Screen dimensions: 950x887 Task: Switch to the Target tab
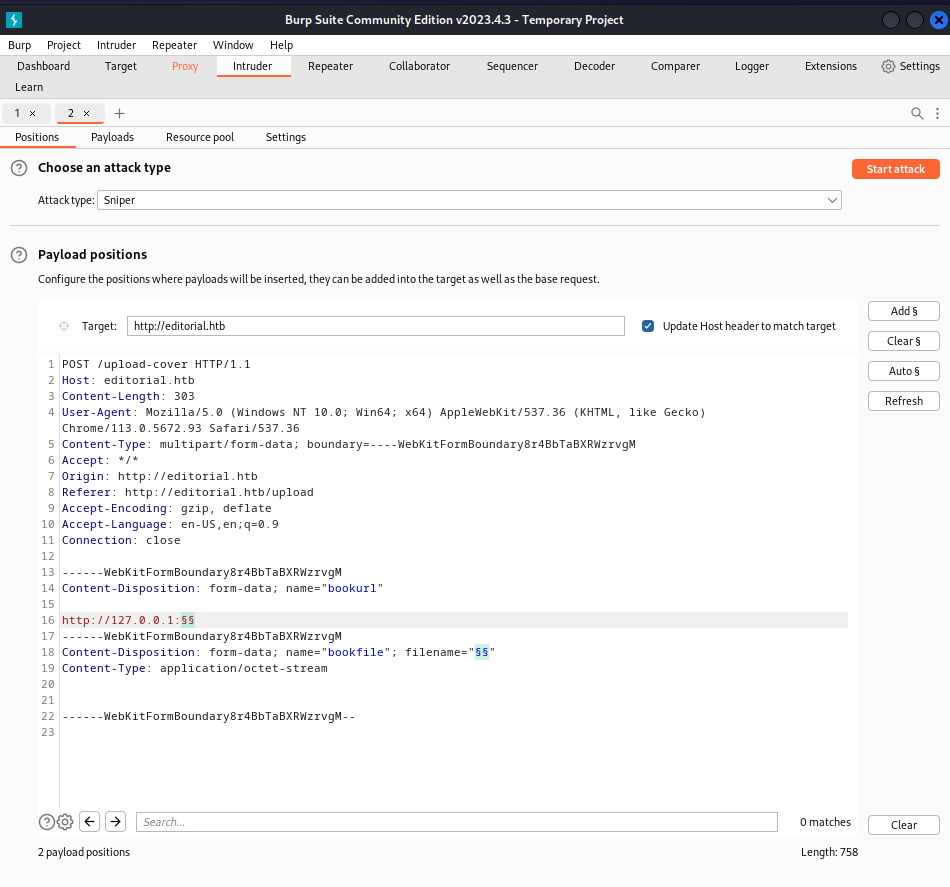[121, 66]
